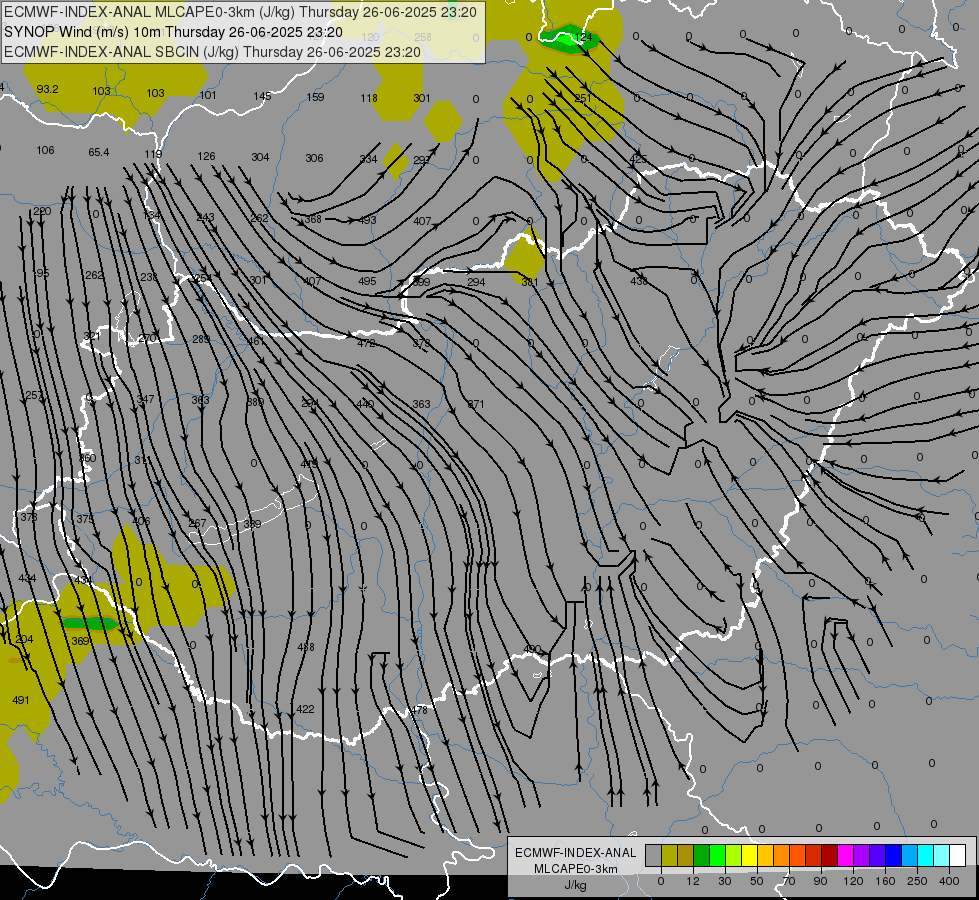Click the '124' value in the green patch
This screenshot has height=900, width=979.
click(583, 37)
